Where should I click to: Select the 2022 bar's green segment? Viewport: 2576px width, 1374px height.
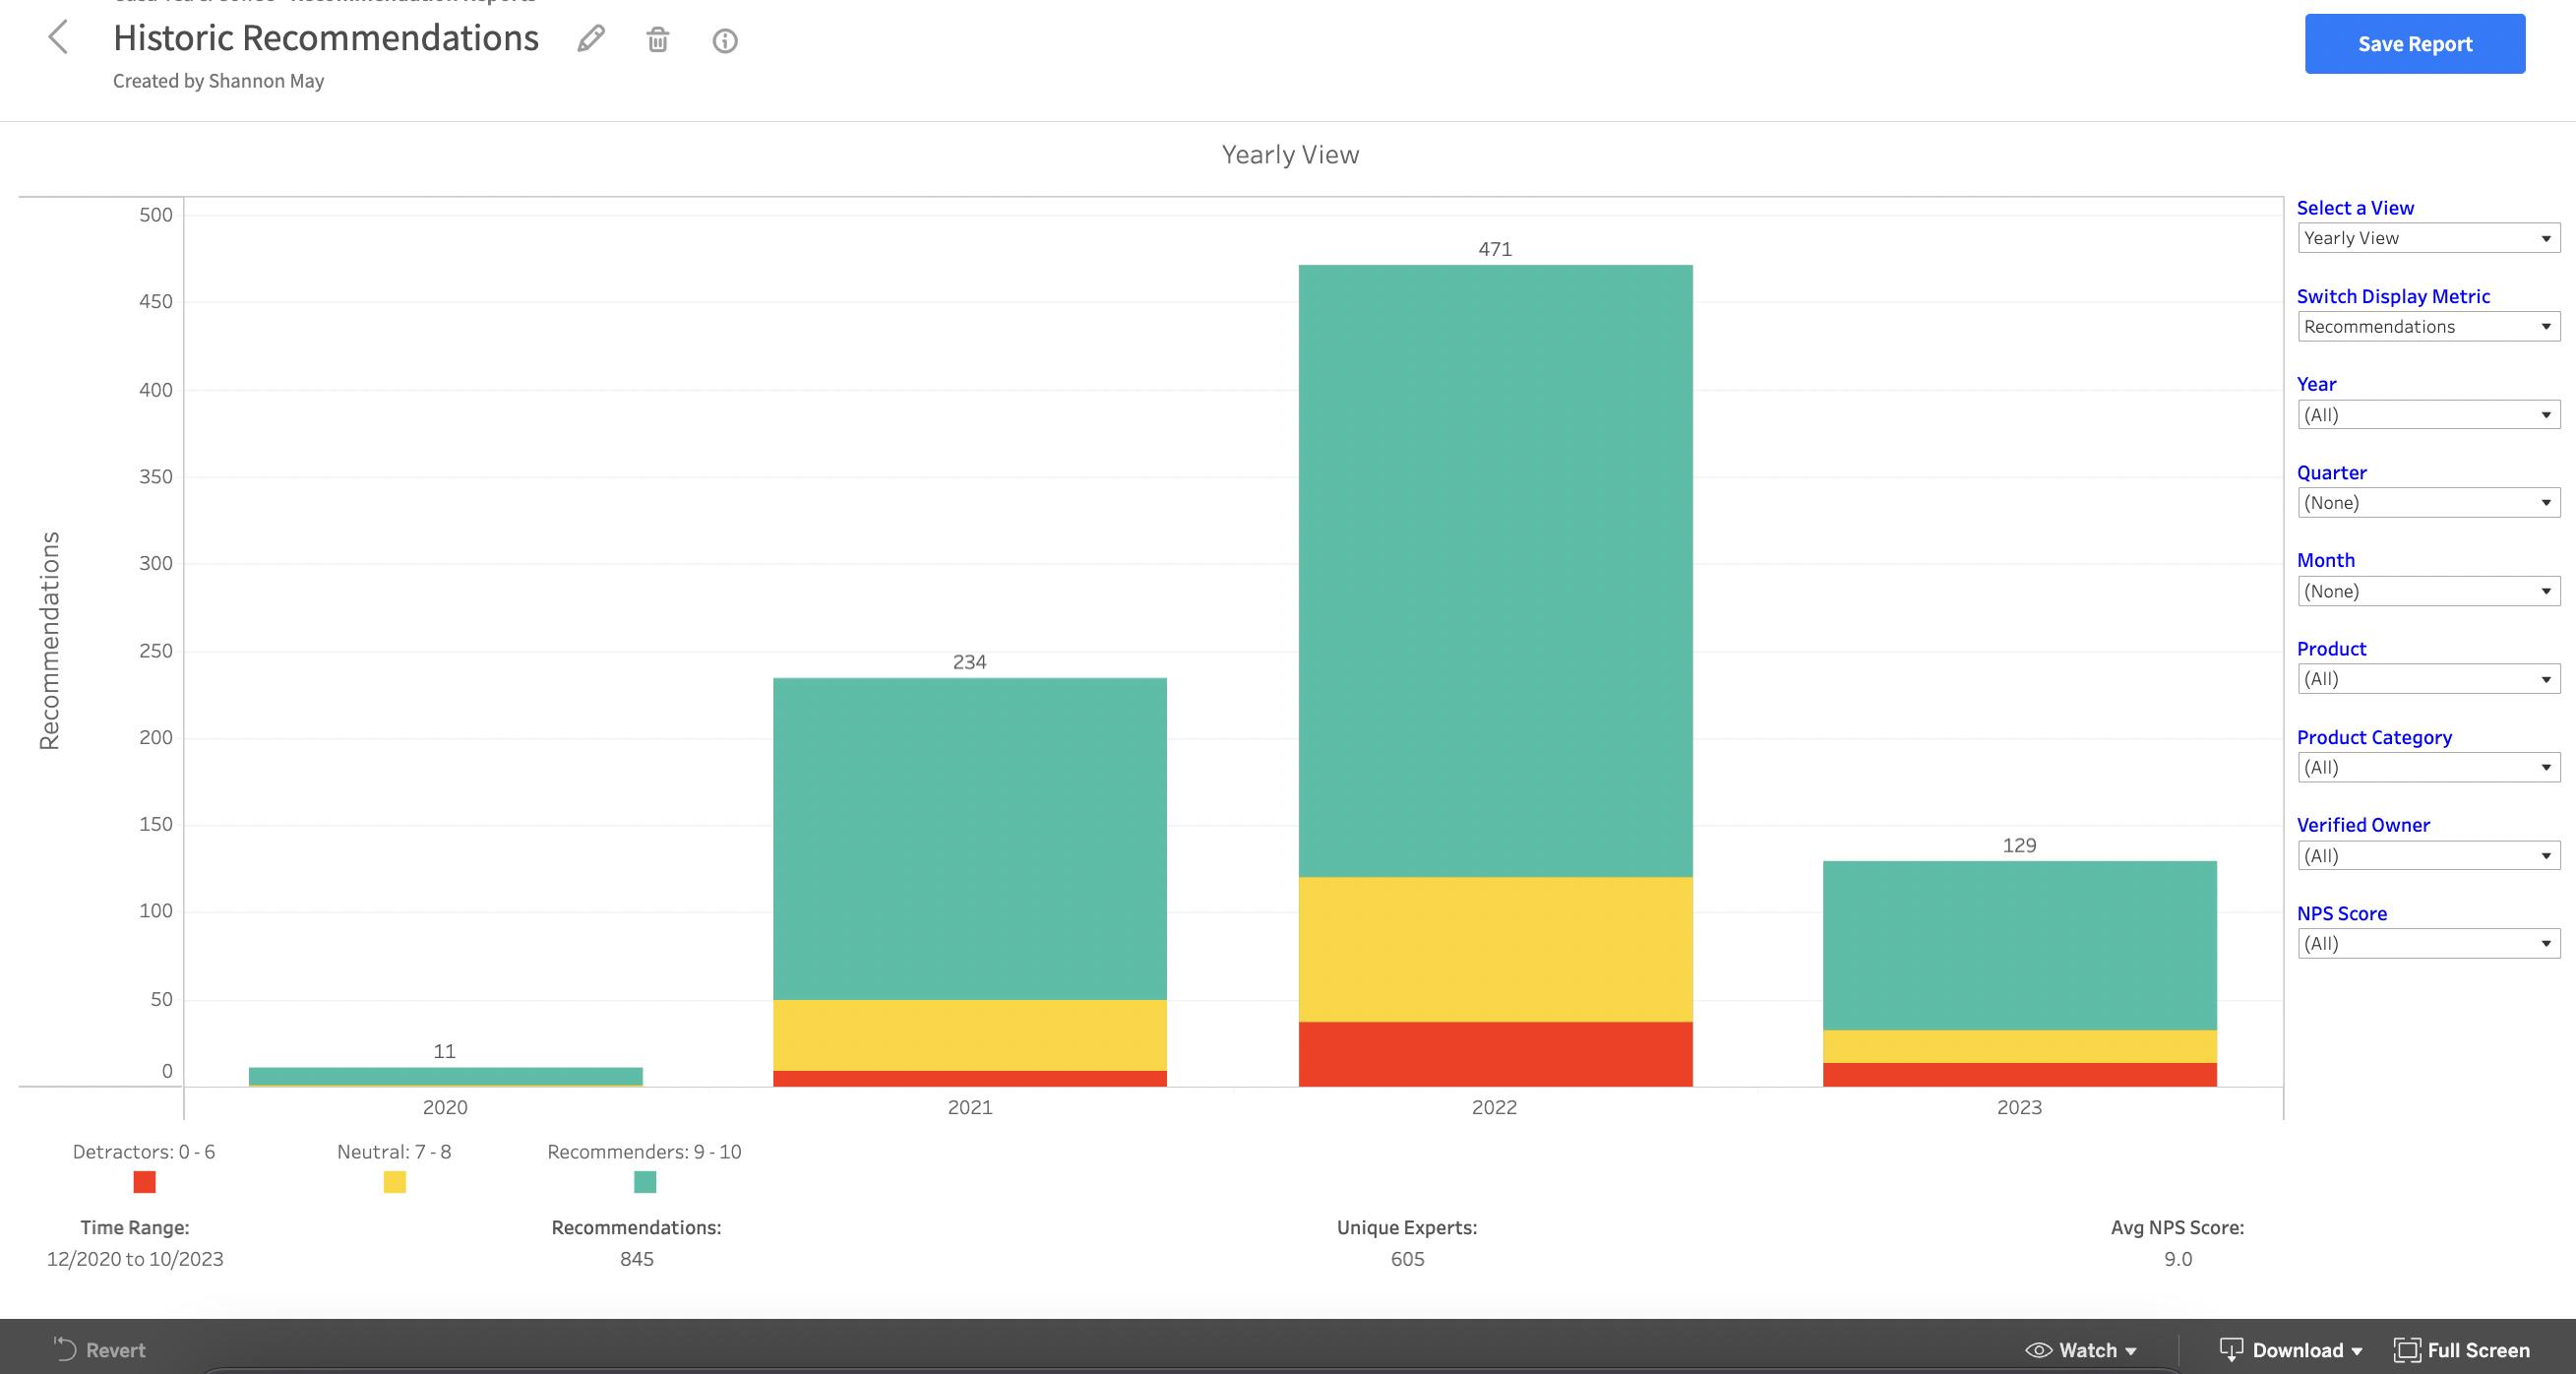pos(1495,571)
